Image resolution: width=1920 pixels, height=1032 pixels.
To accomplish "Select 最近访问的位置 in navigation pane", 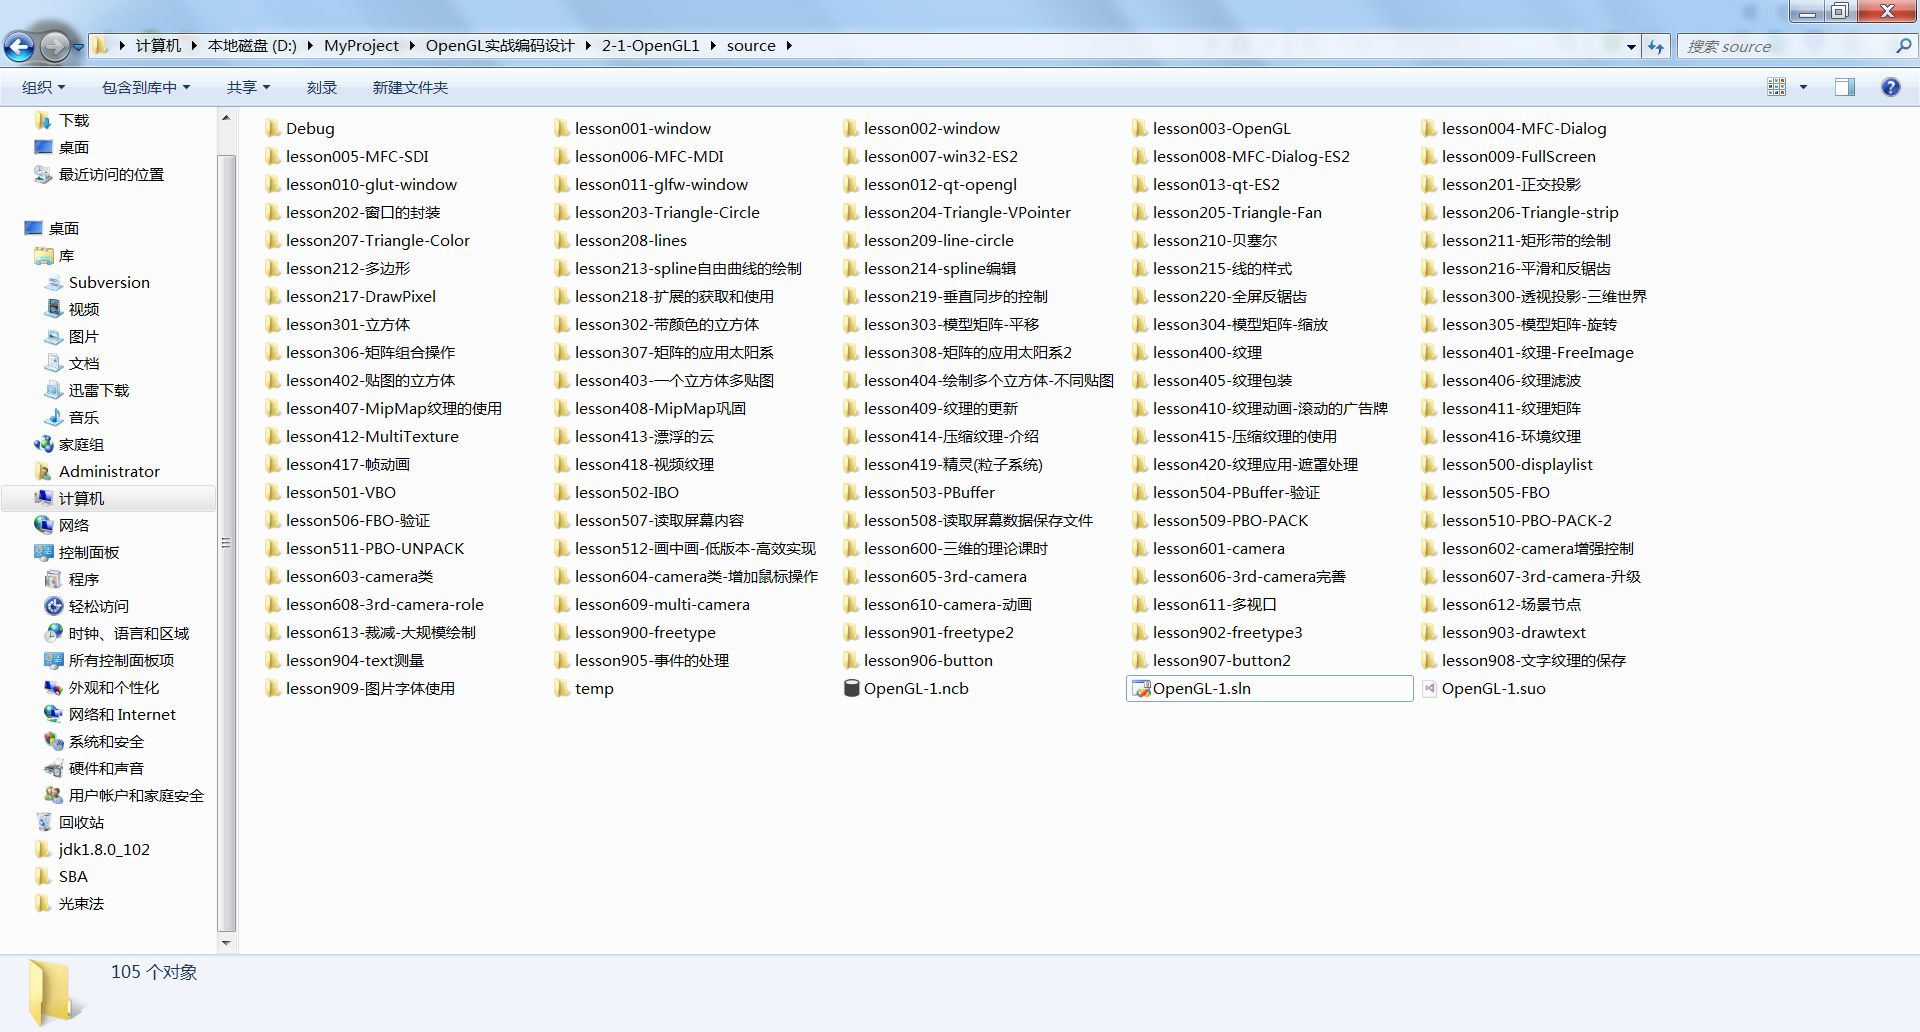I will tap(111, 174).
